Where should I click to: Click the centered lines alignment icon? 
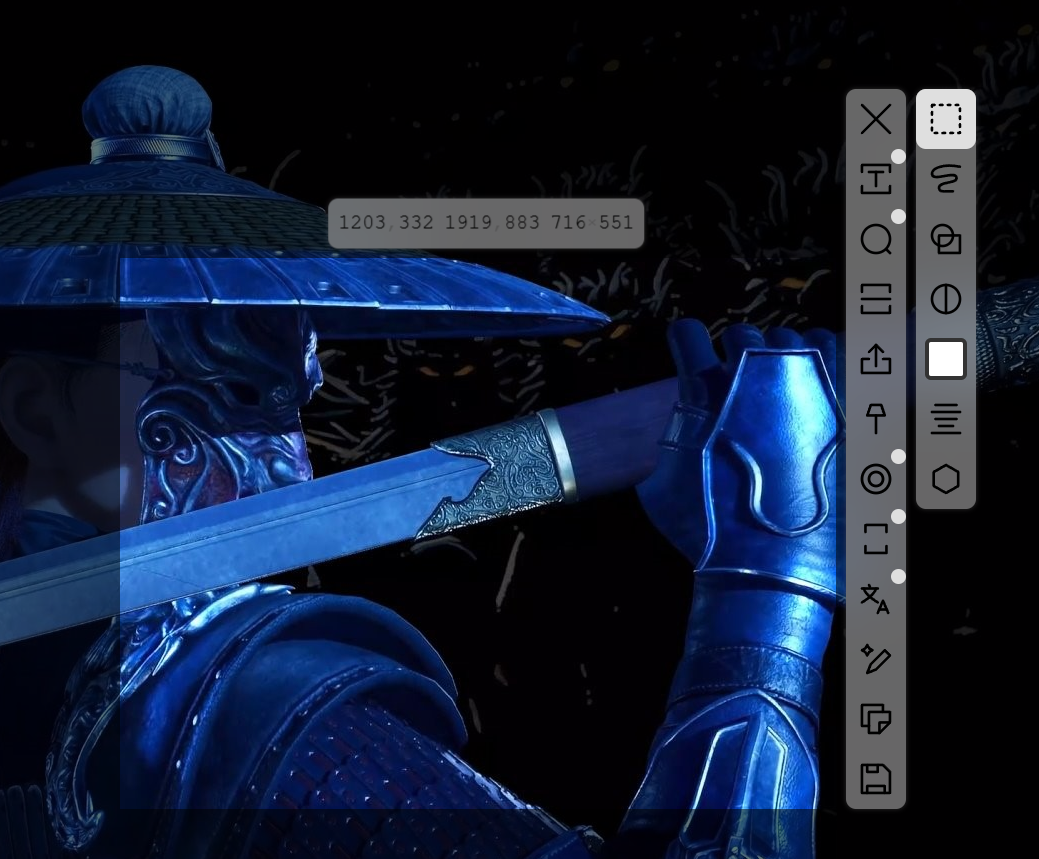(x=946, y=419)
